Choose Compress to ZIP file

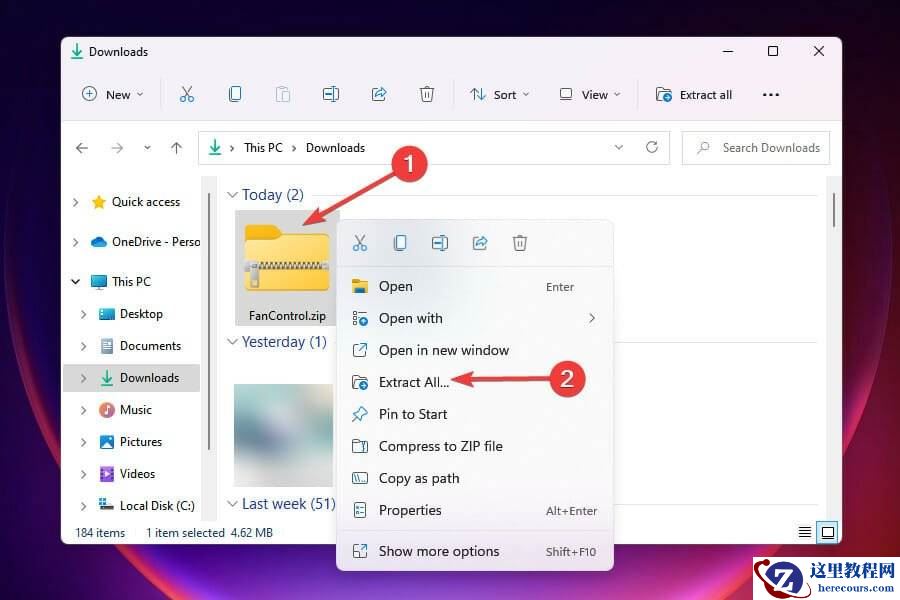click(x=475, y=446)
